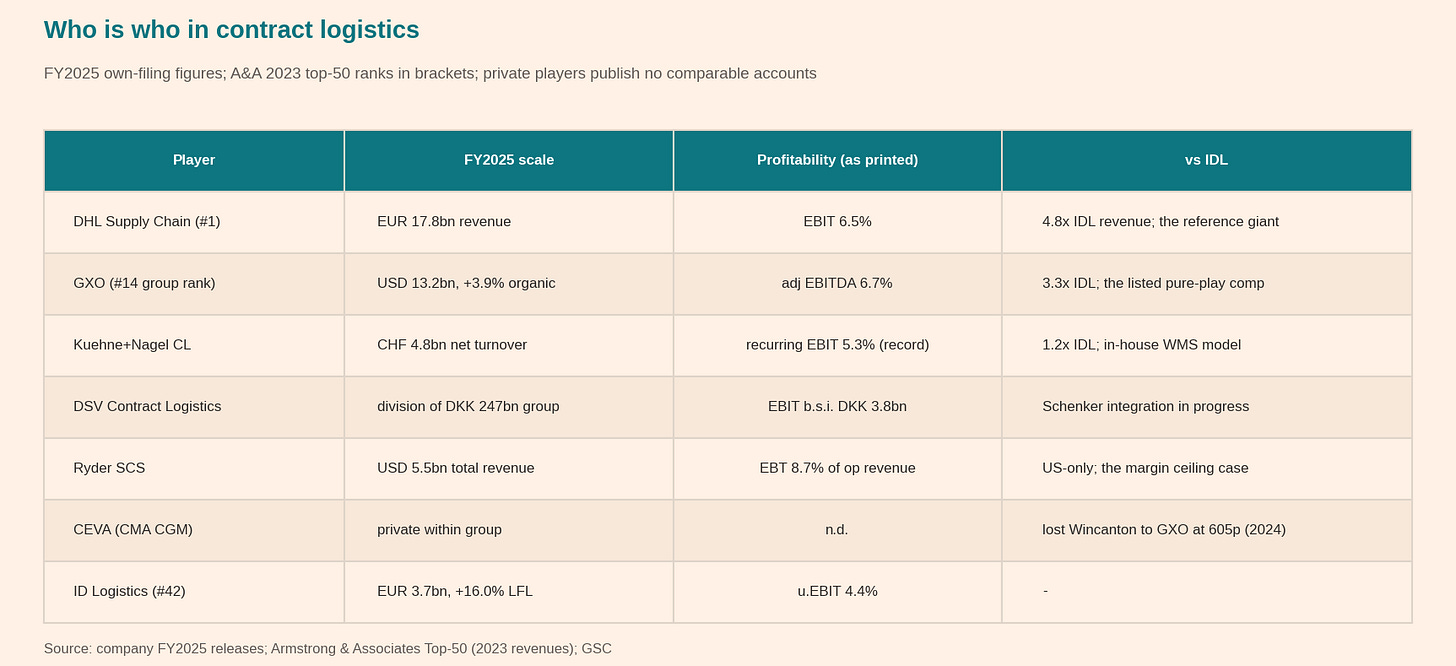This screenshot has width=1456, height=666.
Task: Select the 'DHL Supply Chain (#1)' cell
Action: click(x=194, y=222)
